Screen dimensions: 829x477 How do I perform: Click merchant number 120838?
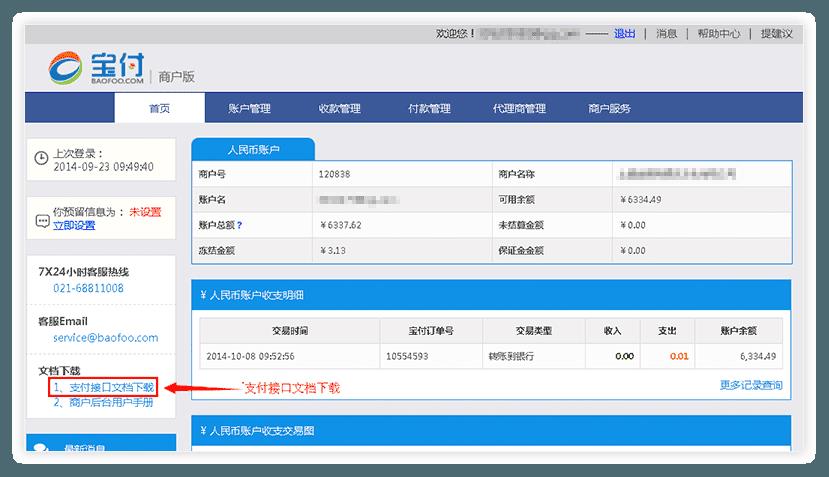pyautogui.click(x=334, y=174)
